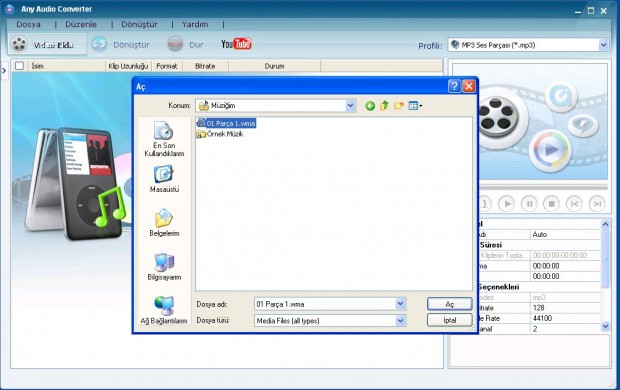Image resolution: width=620 pixels, height=390 pixels.
Task: Click the Video Ekle film reel button
Action: pyautogui.click(x=47, y=44)
